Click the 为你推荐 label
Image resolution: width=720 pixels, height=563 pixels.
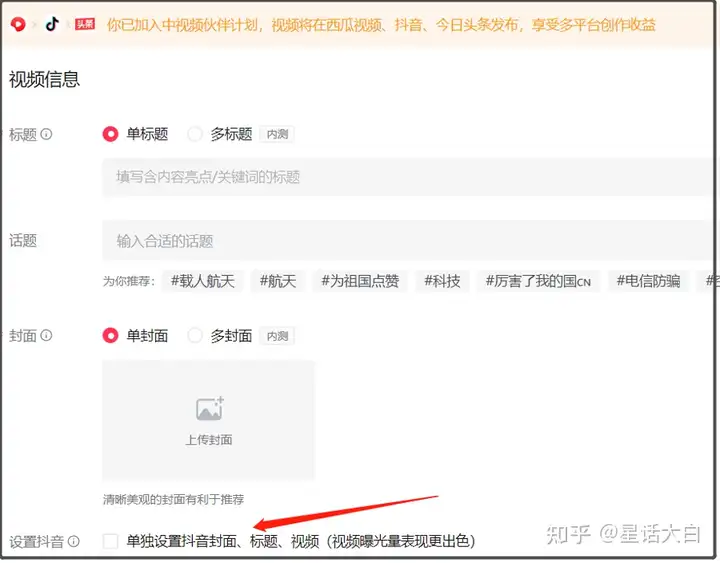pyautogui.click(x=129, y=281)
